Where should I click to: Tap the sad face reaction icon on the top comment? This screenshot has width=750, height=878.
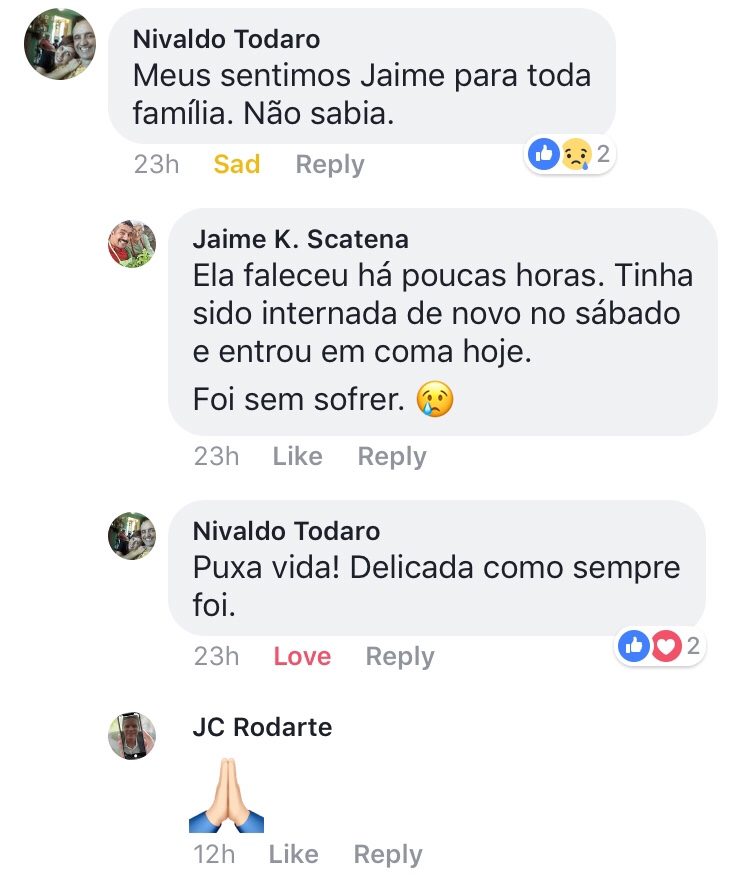575,154
